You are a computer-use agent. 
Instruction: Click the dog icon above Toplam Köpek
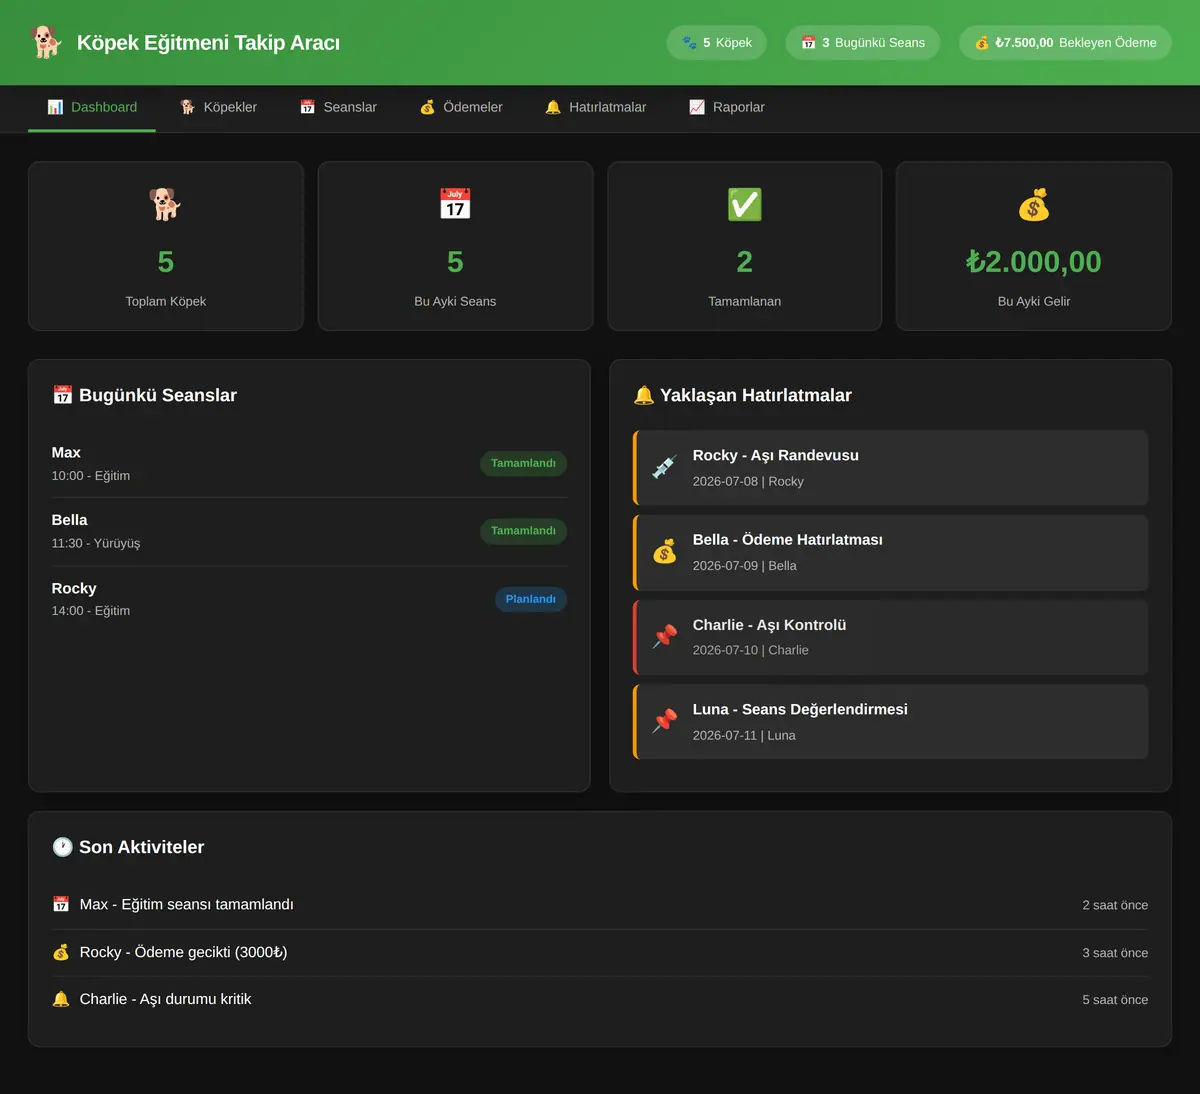165,204
